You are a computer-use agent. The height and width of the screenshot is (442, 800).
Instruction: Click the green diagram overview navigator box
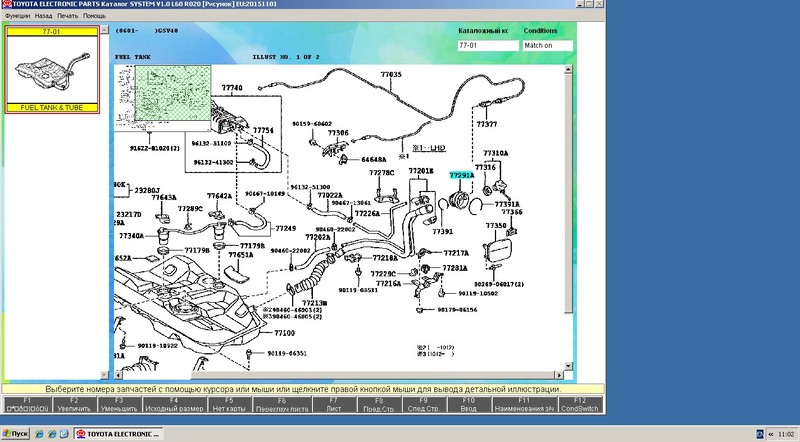coord(172,93)
